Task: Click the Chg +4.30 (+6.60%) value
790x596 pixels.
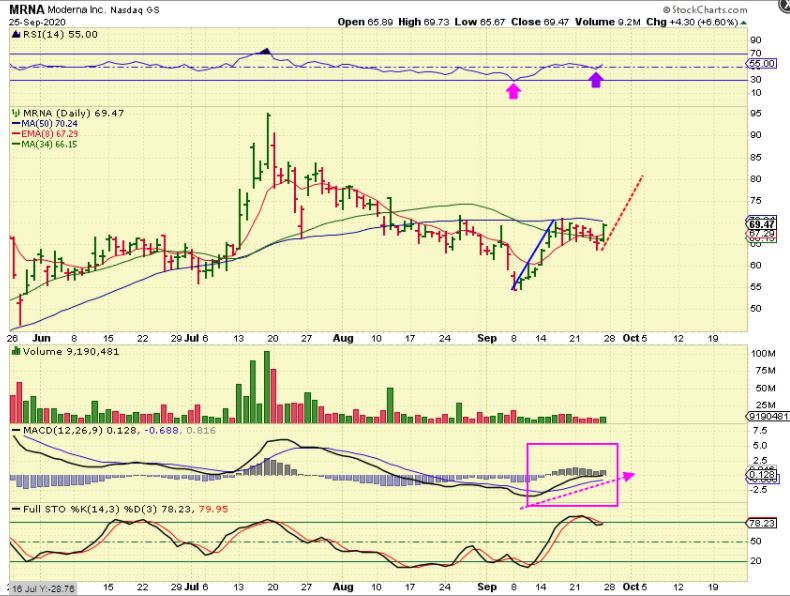Action: pos(692,22)
